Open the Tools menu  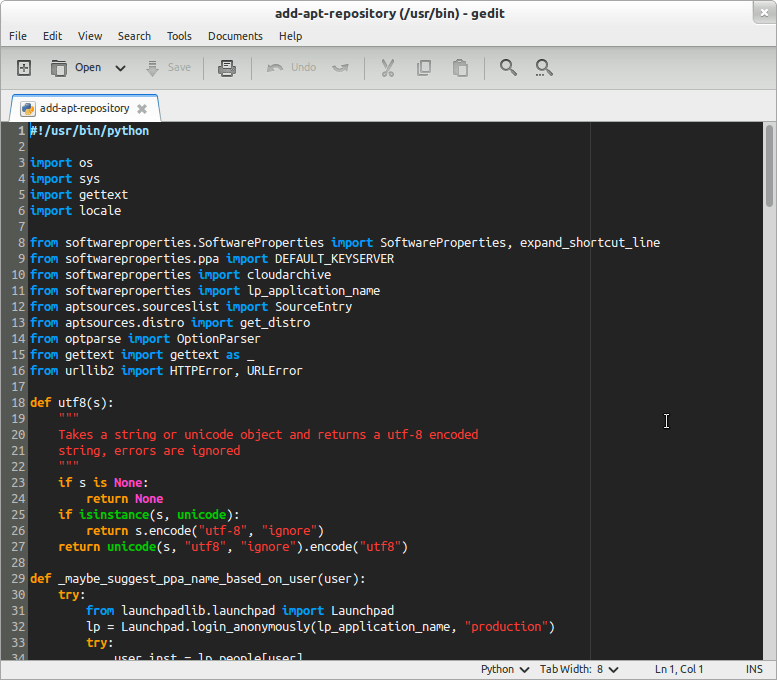pos(179,36)
